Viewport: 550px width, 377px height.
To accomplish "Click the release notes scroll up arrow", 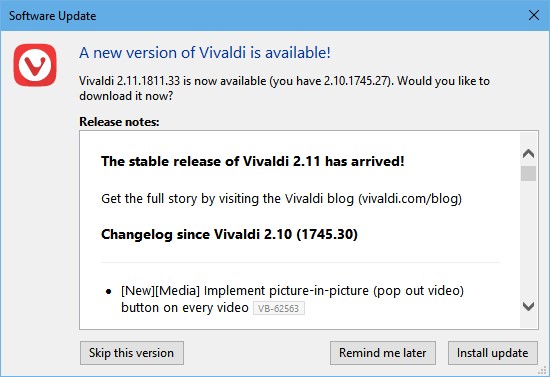I will [528, 153].
